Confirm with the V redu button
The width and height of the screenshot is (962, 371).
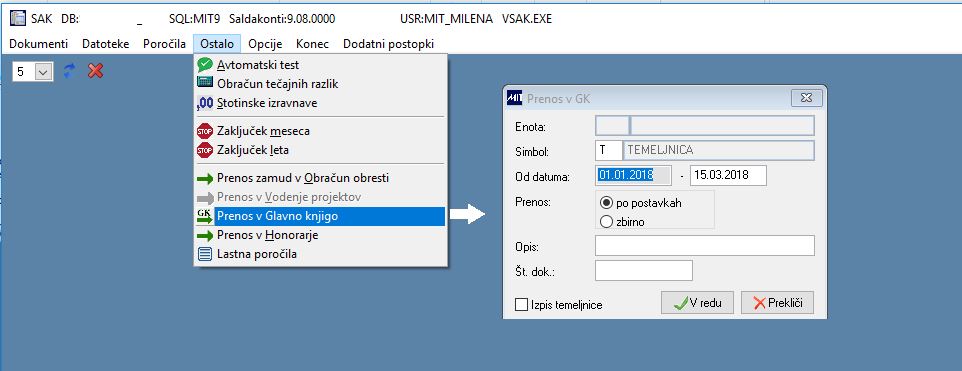tap(697, 303)
